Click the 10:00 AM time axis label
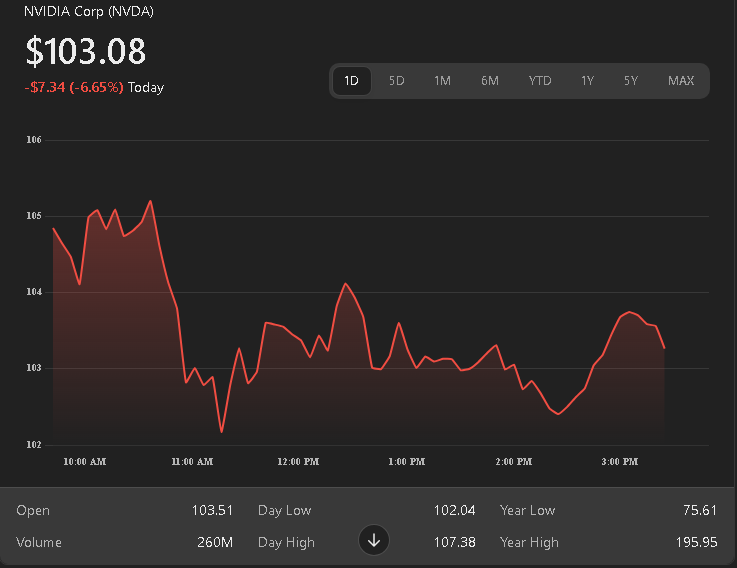The image size is (737, 568). coord(85,462)
